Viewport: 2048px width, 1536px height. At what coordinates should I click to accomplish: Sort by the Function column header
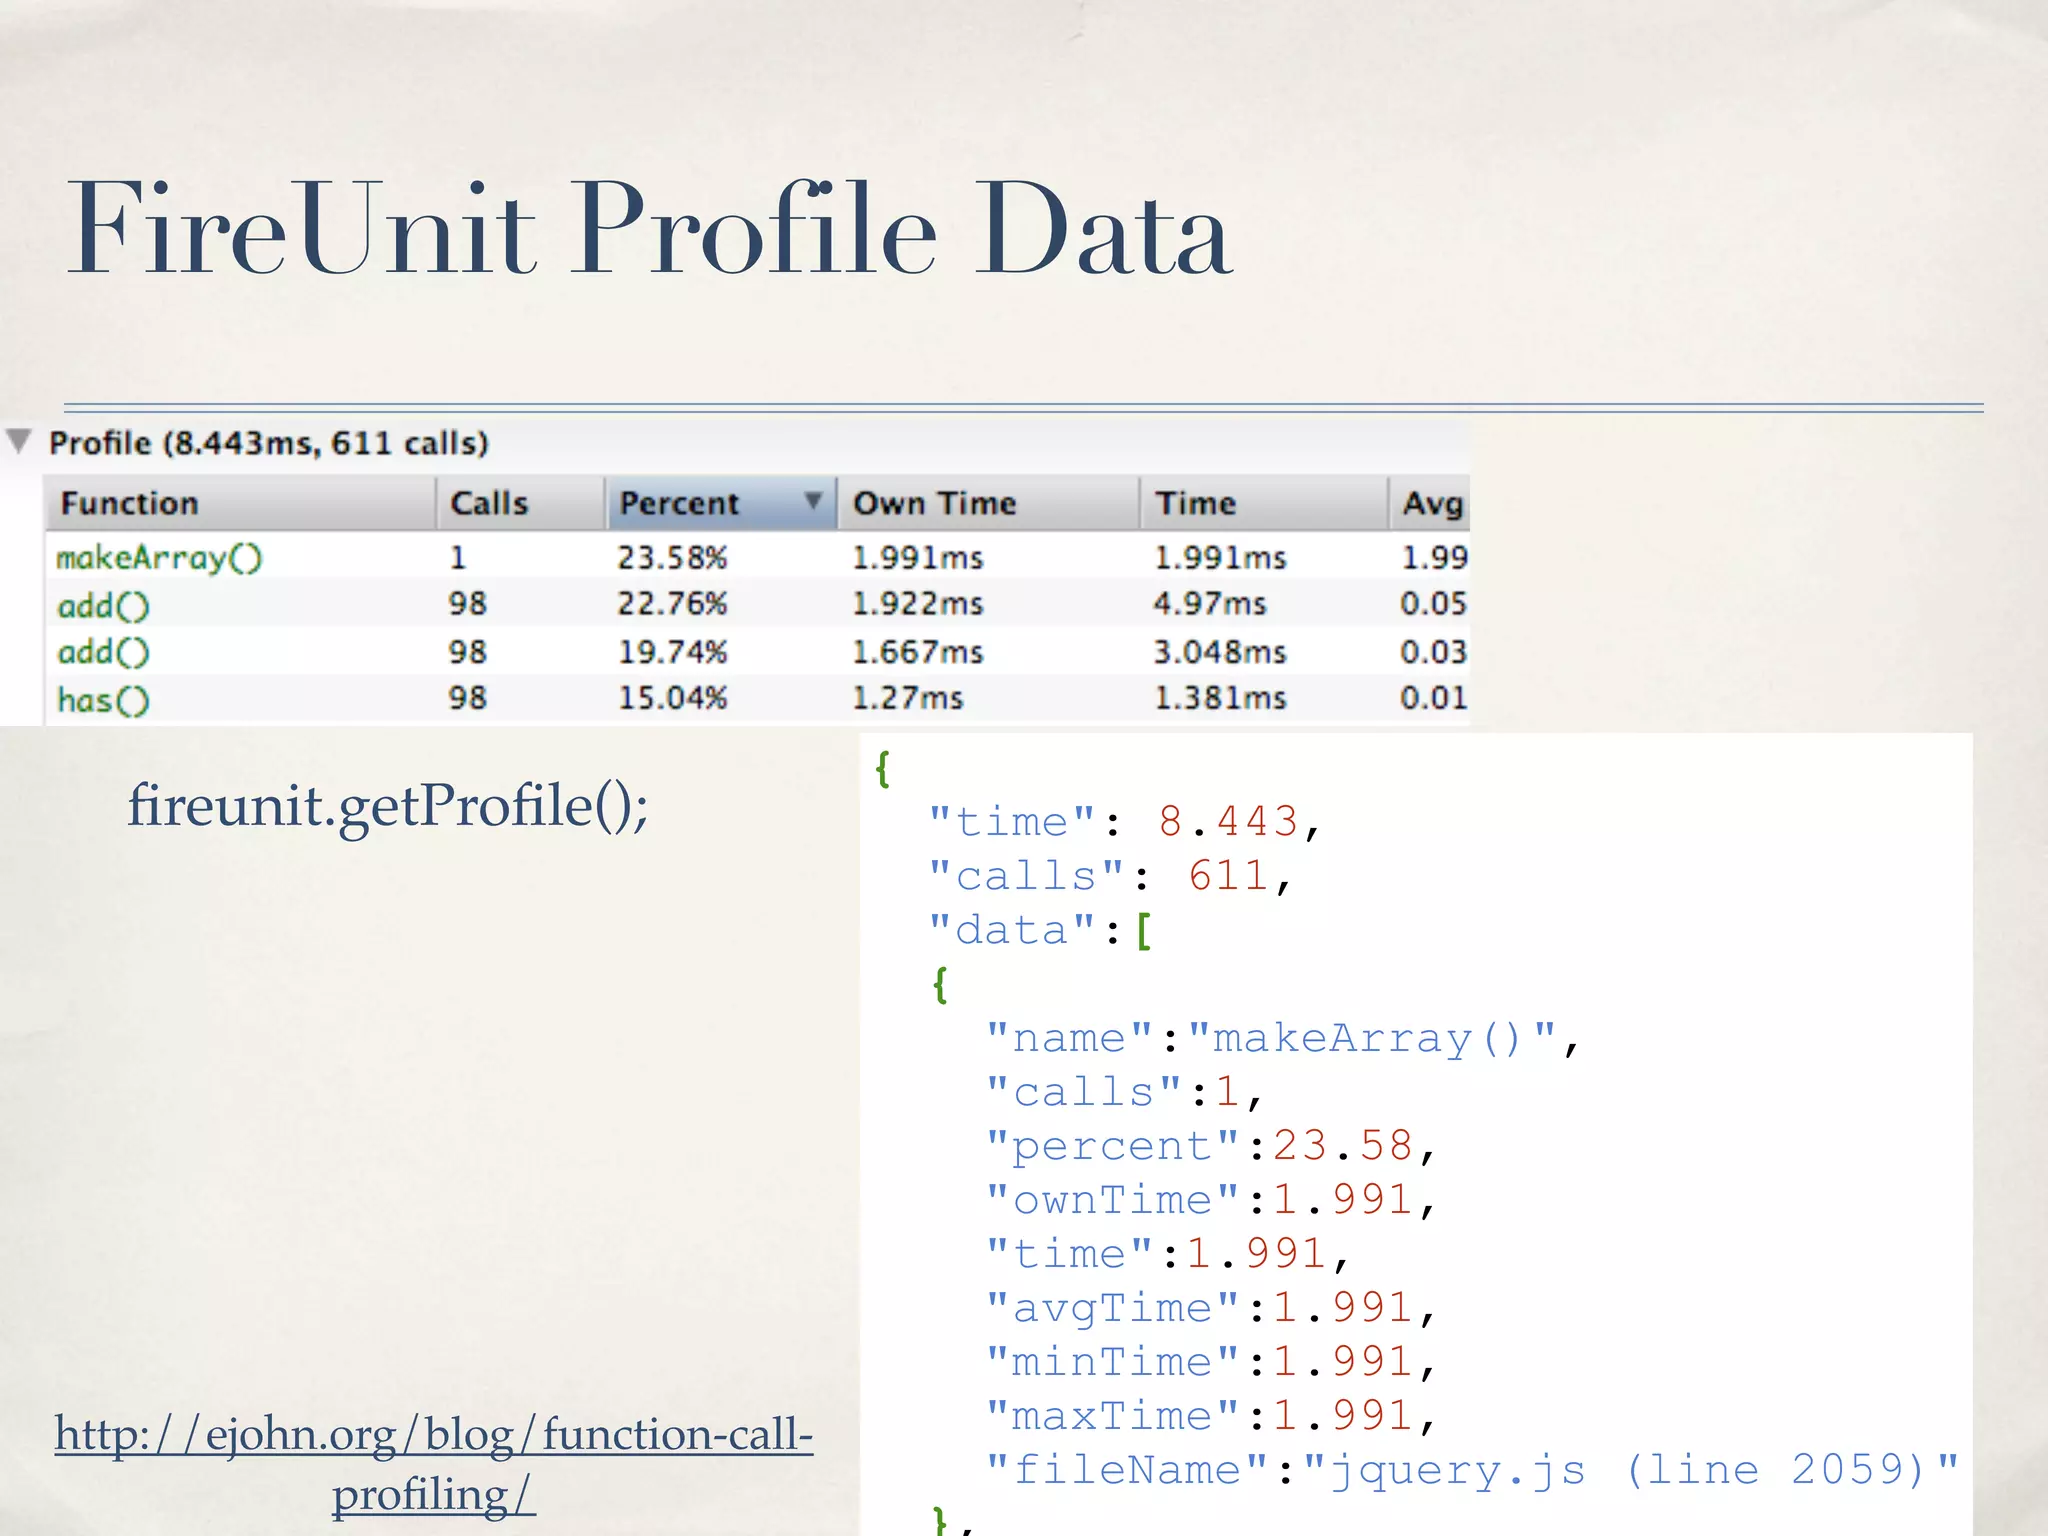[x=240, y=503]
